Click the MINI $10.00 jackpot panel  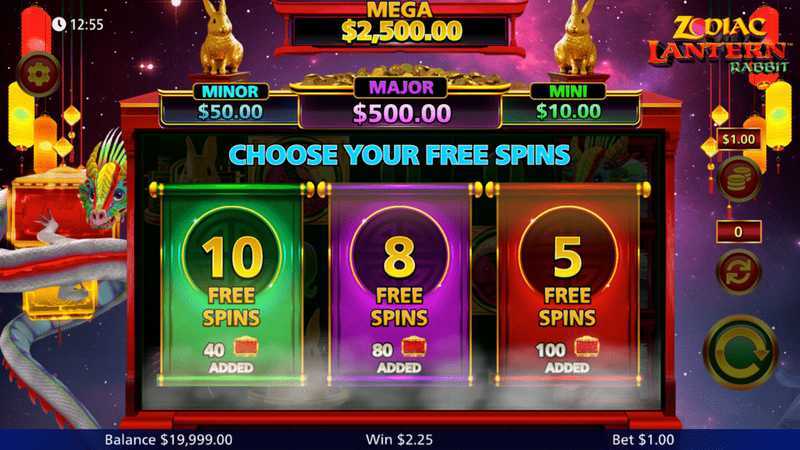[568, 104]
